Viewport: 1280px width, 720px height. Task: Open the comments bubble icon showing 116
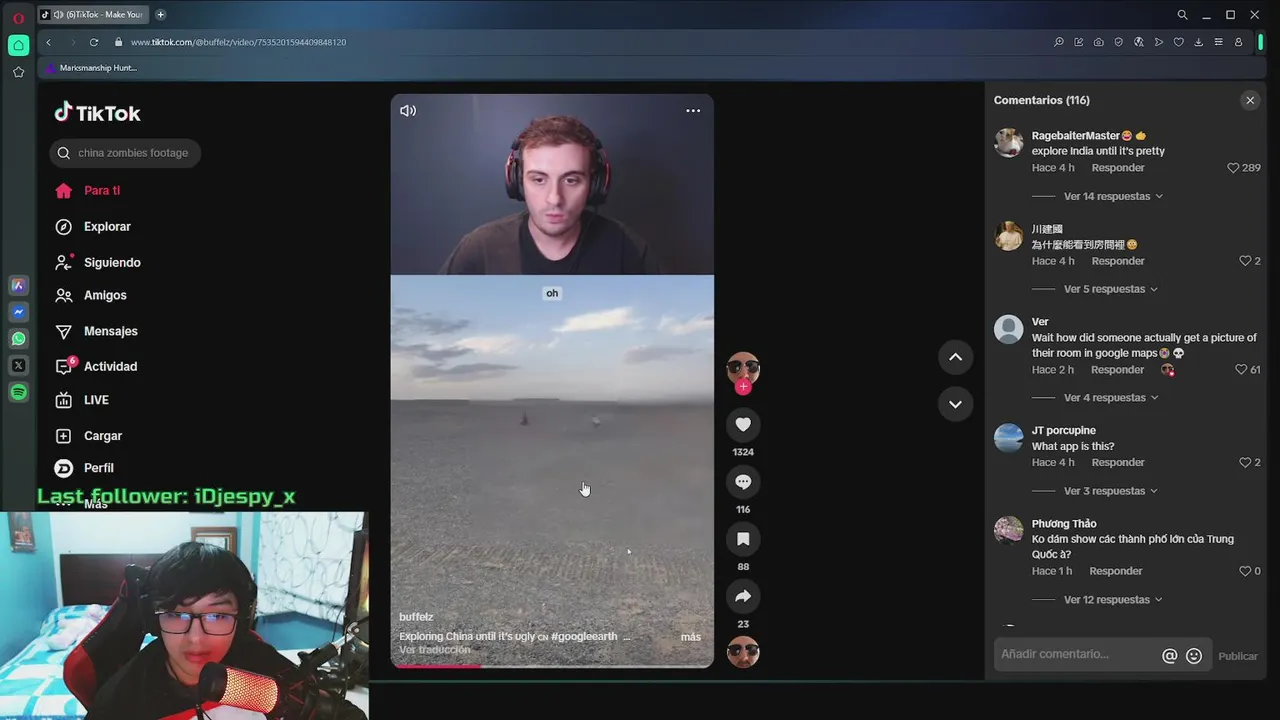point(743,482)
